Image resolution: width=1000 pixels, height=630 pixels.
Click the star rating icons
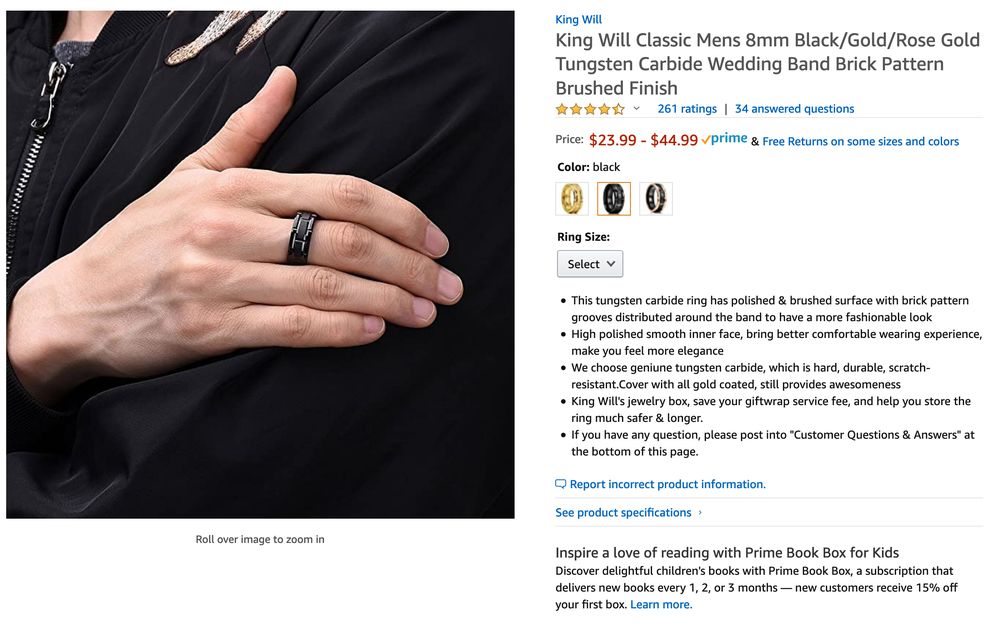point(590,109)
